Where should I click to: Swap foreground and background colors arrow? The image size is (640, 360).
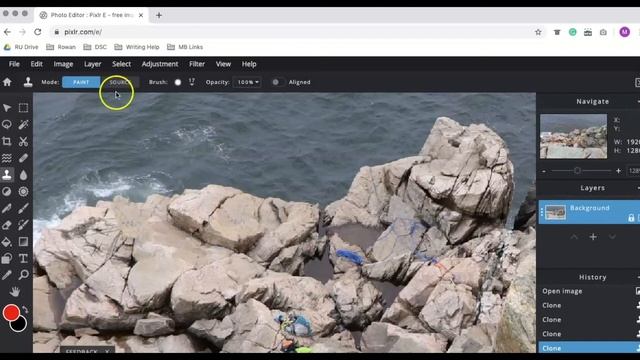coord(25,309)
